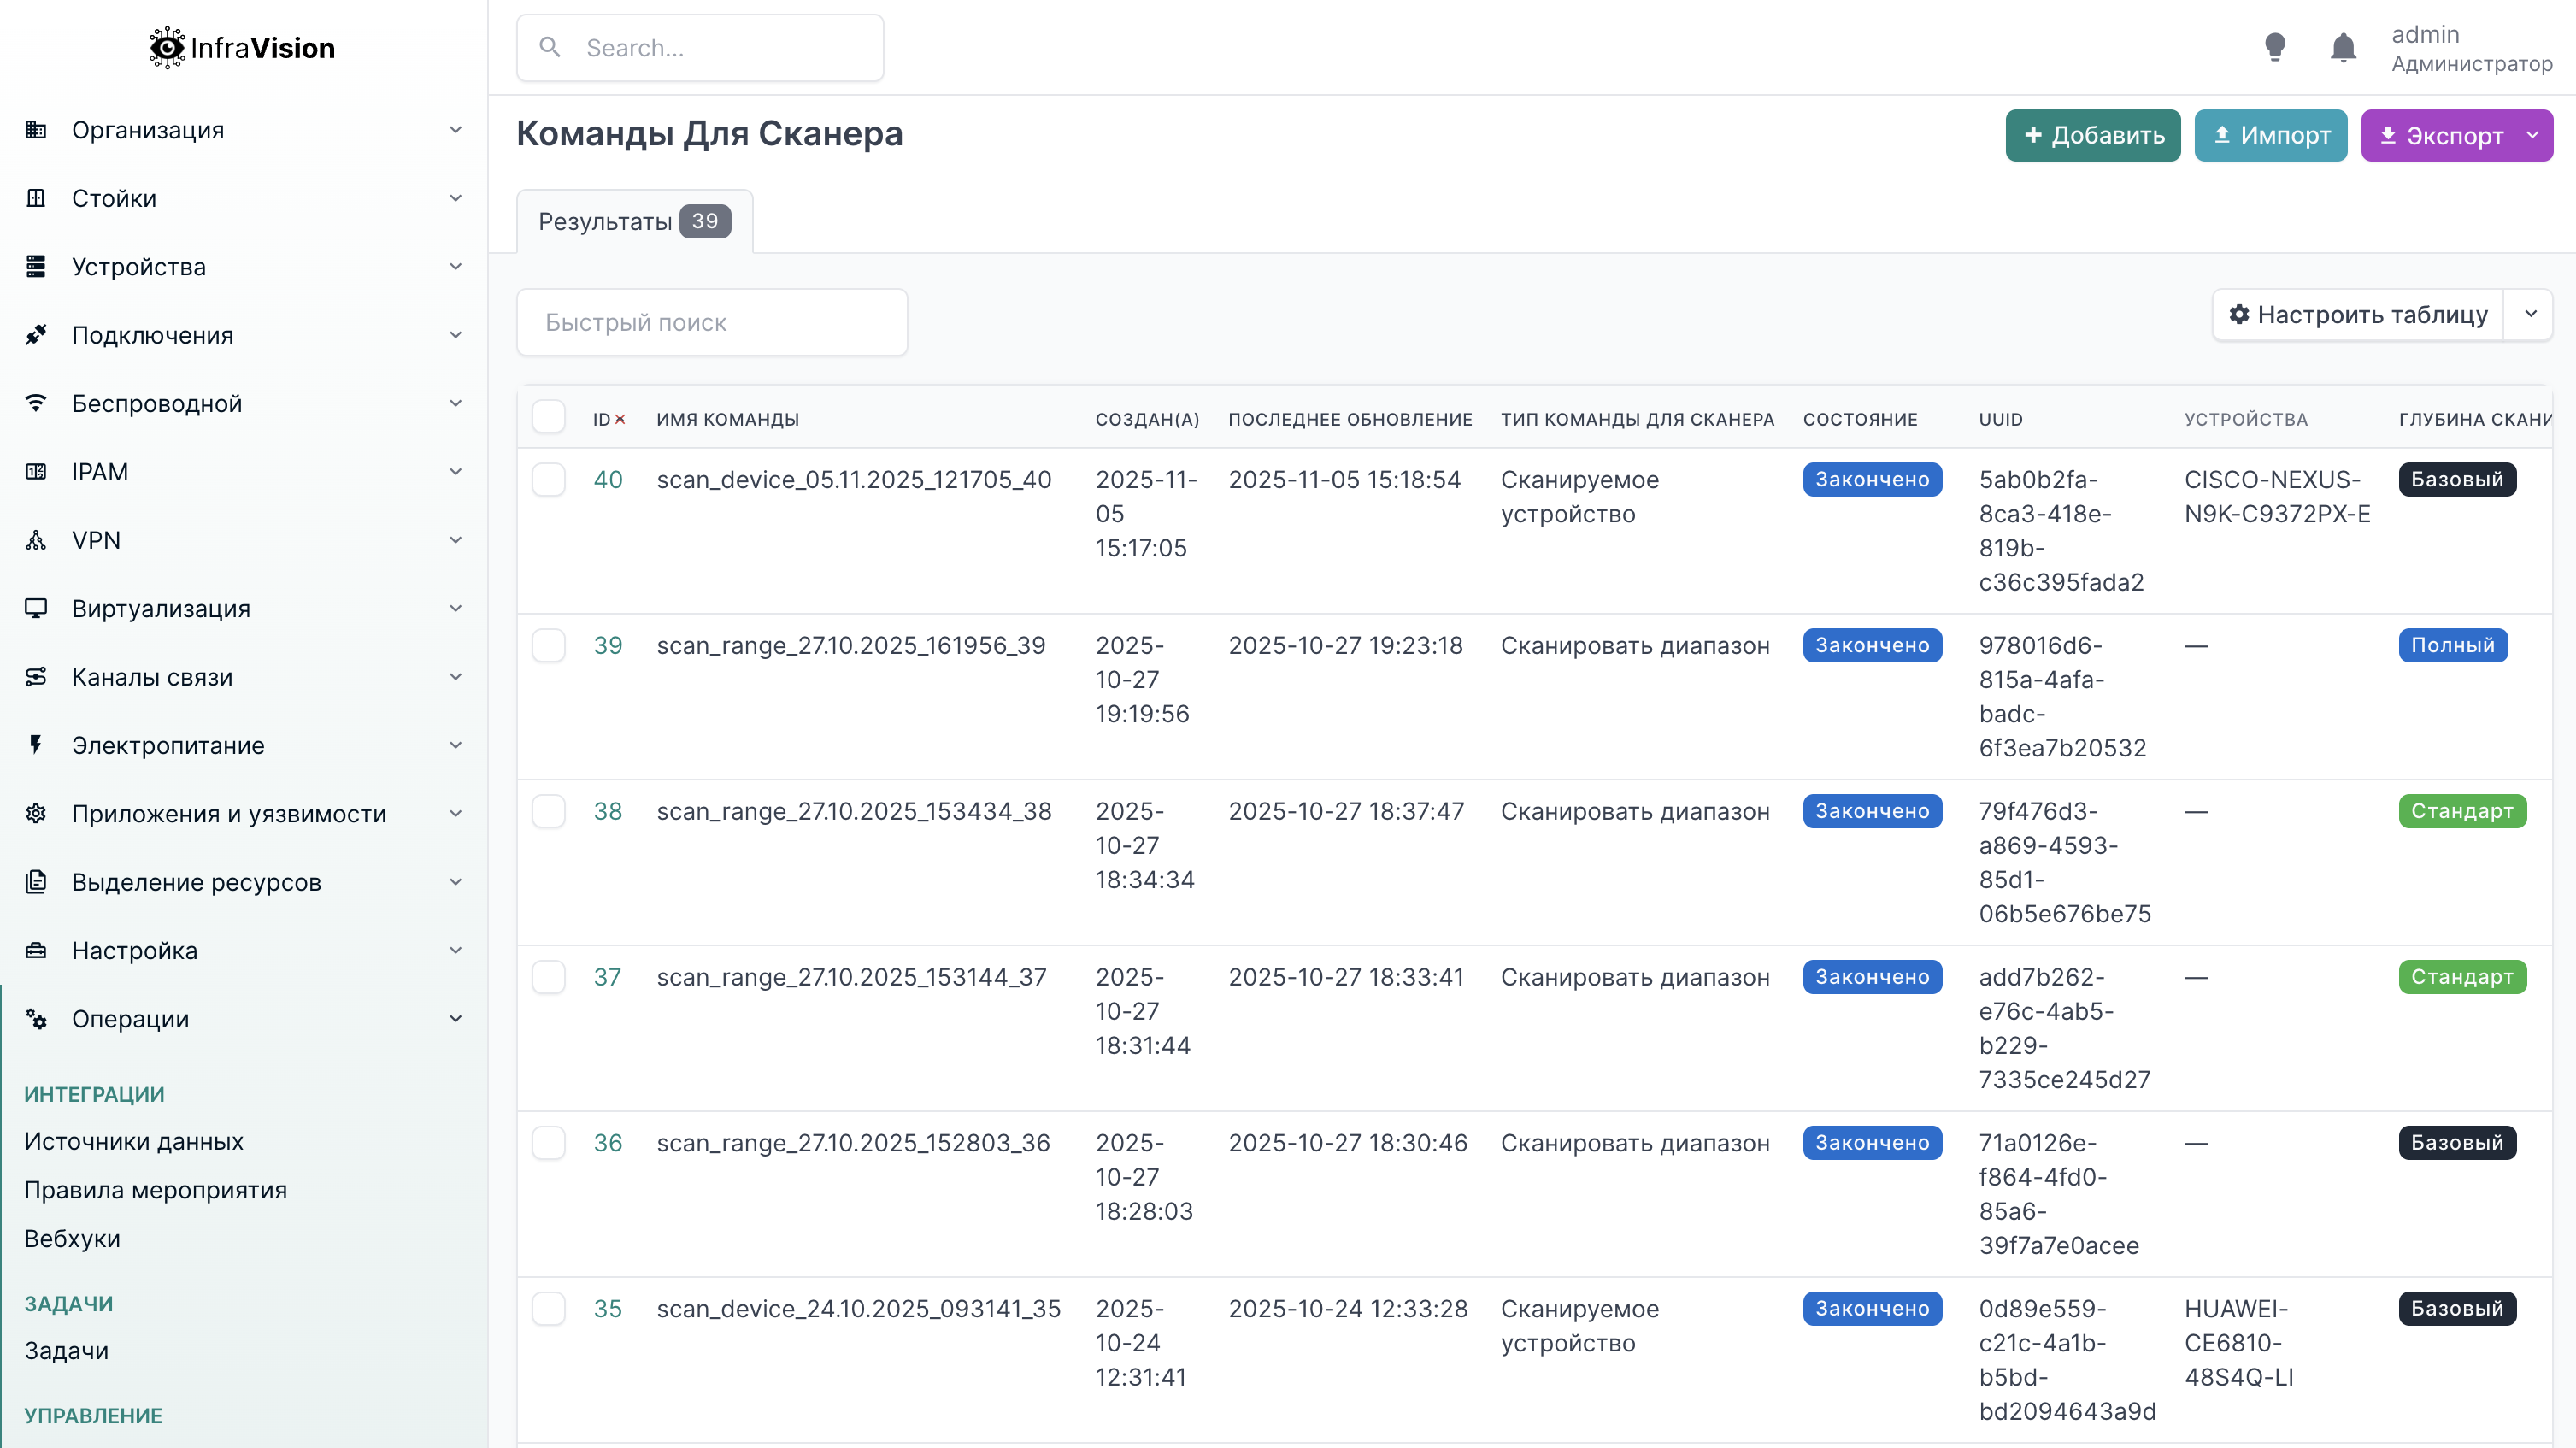Toggle the select-all checkbox in table header
The width and height of the screenshot is (2576, 1448).
click(548, 417)
